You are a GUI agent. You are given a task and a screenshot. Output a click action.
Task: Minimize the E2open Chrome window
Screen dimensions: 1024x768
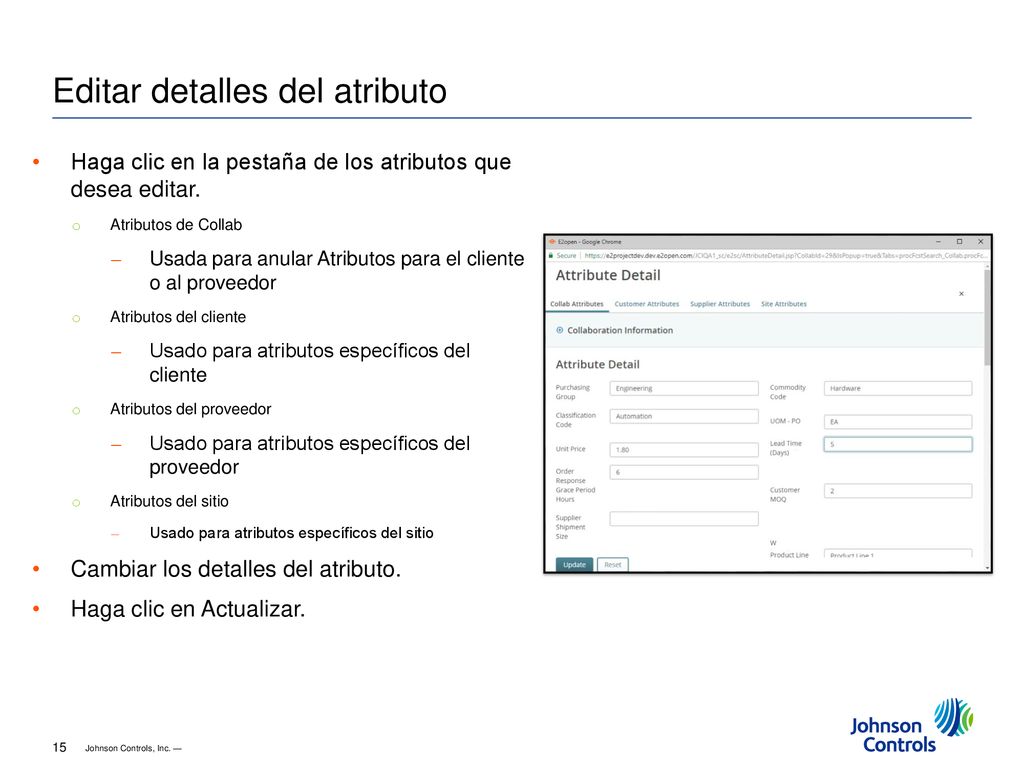(x=938, y=242)
